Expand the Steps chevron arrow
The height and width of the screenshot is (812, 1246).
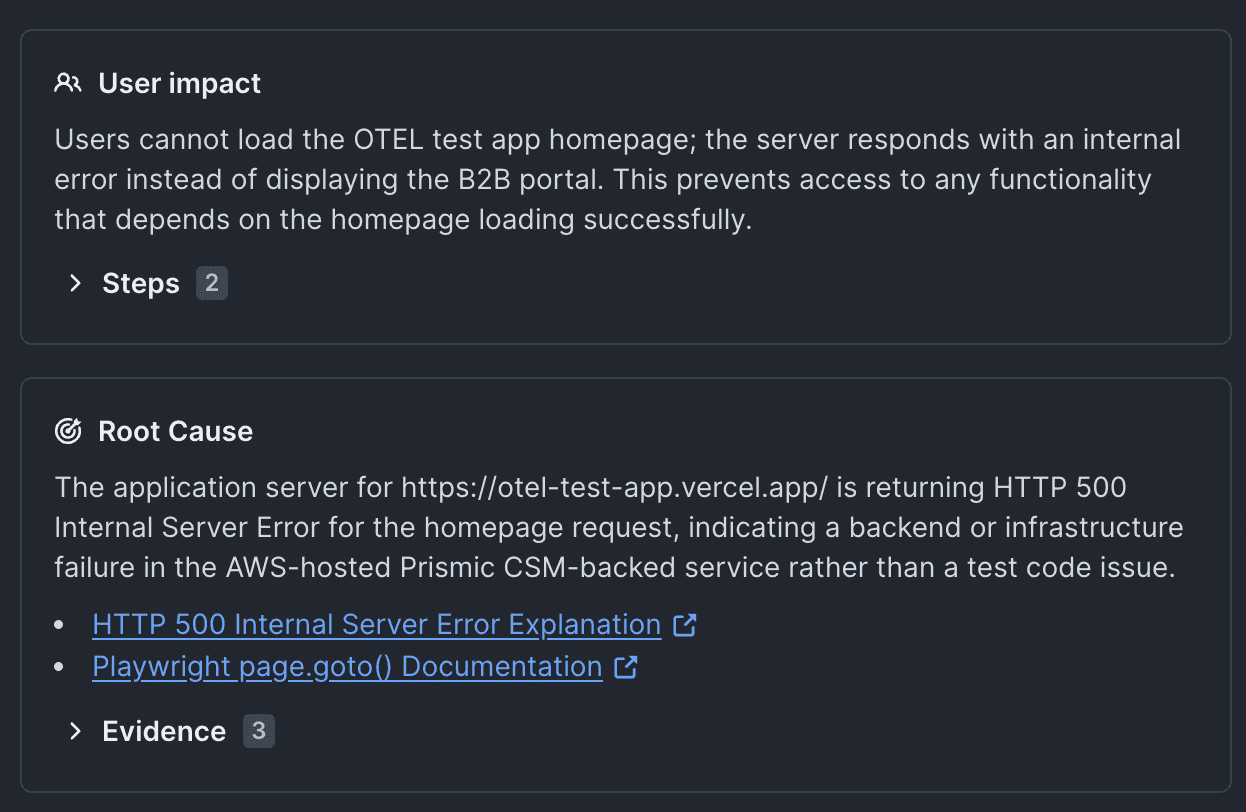(x=75, y=283)
